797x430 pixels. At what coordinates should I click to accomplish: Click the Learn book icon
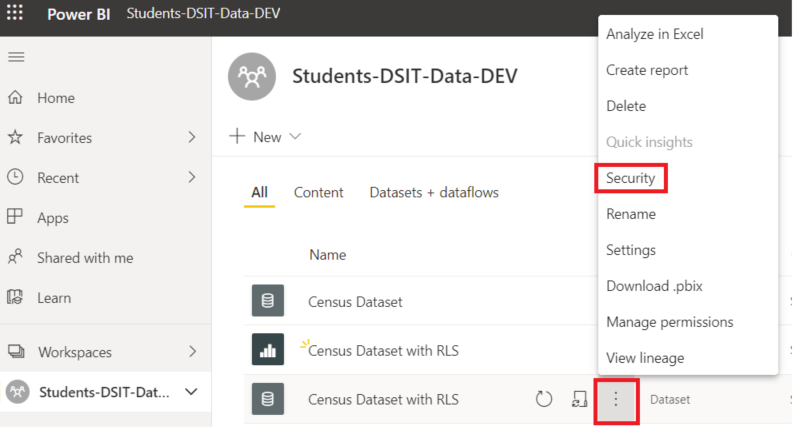15,297
